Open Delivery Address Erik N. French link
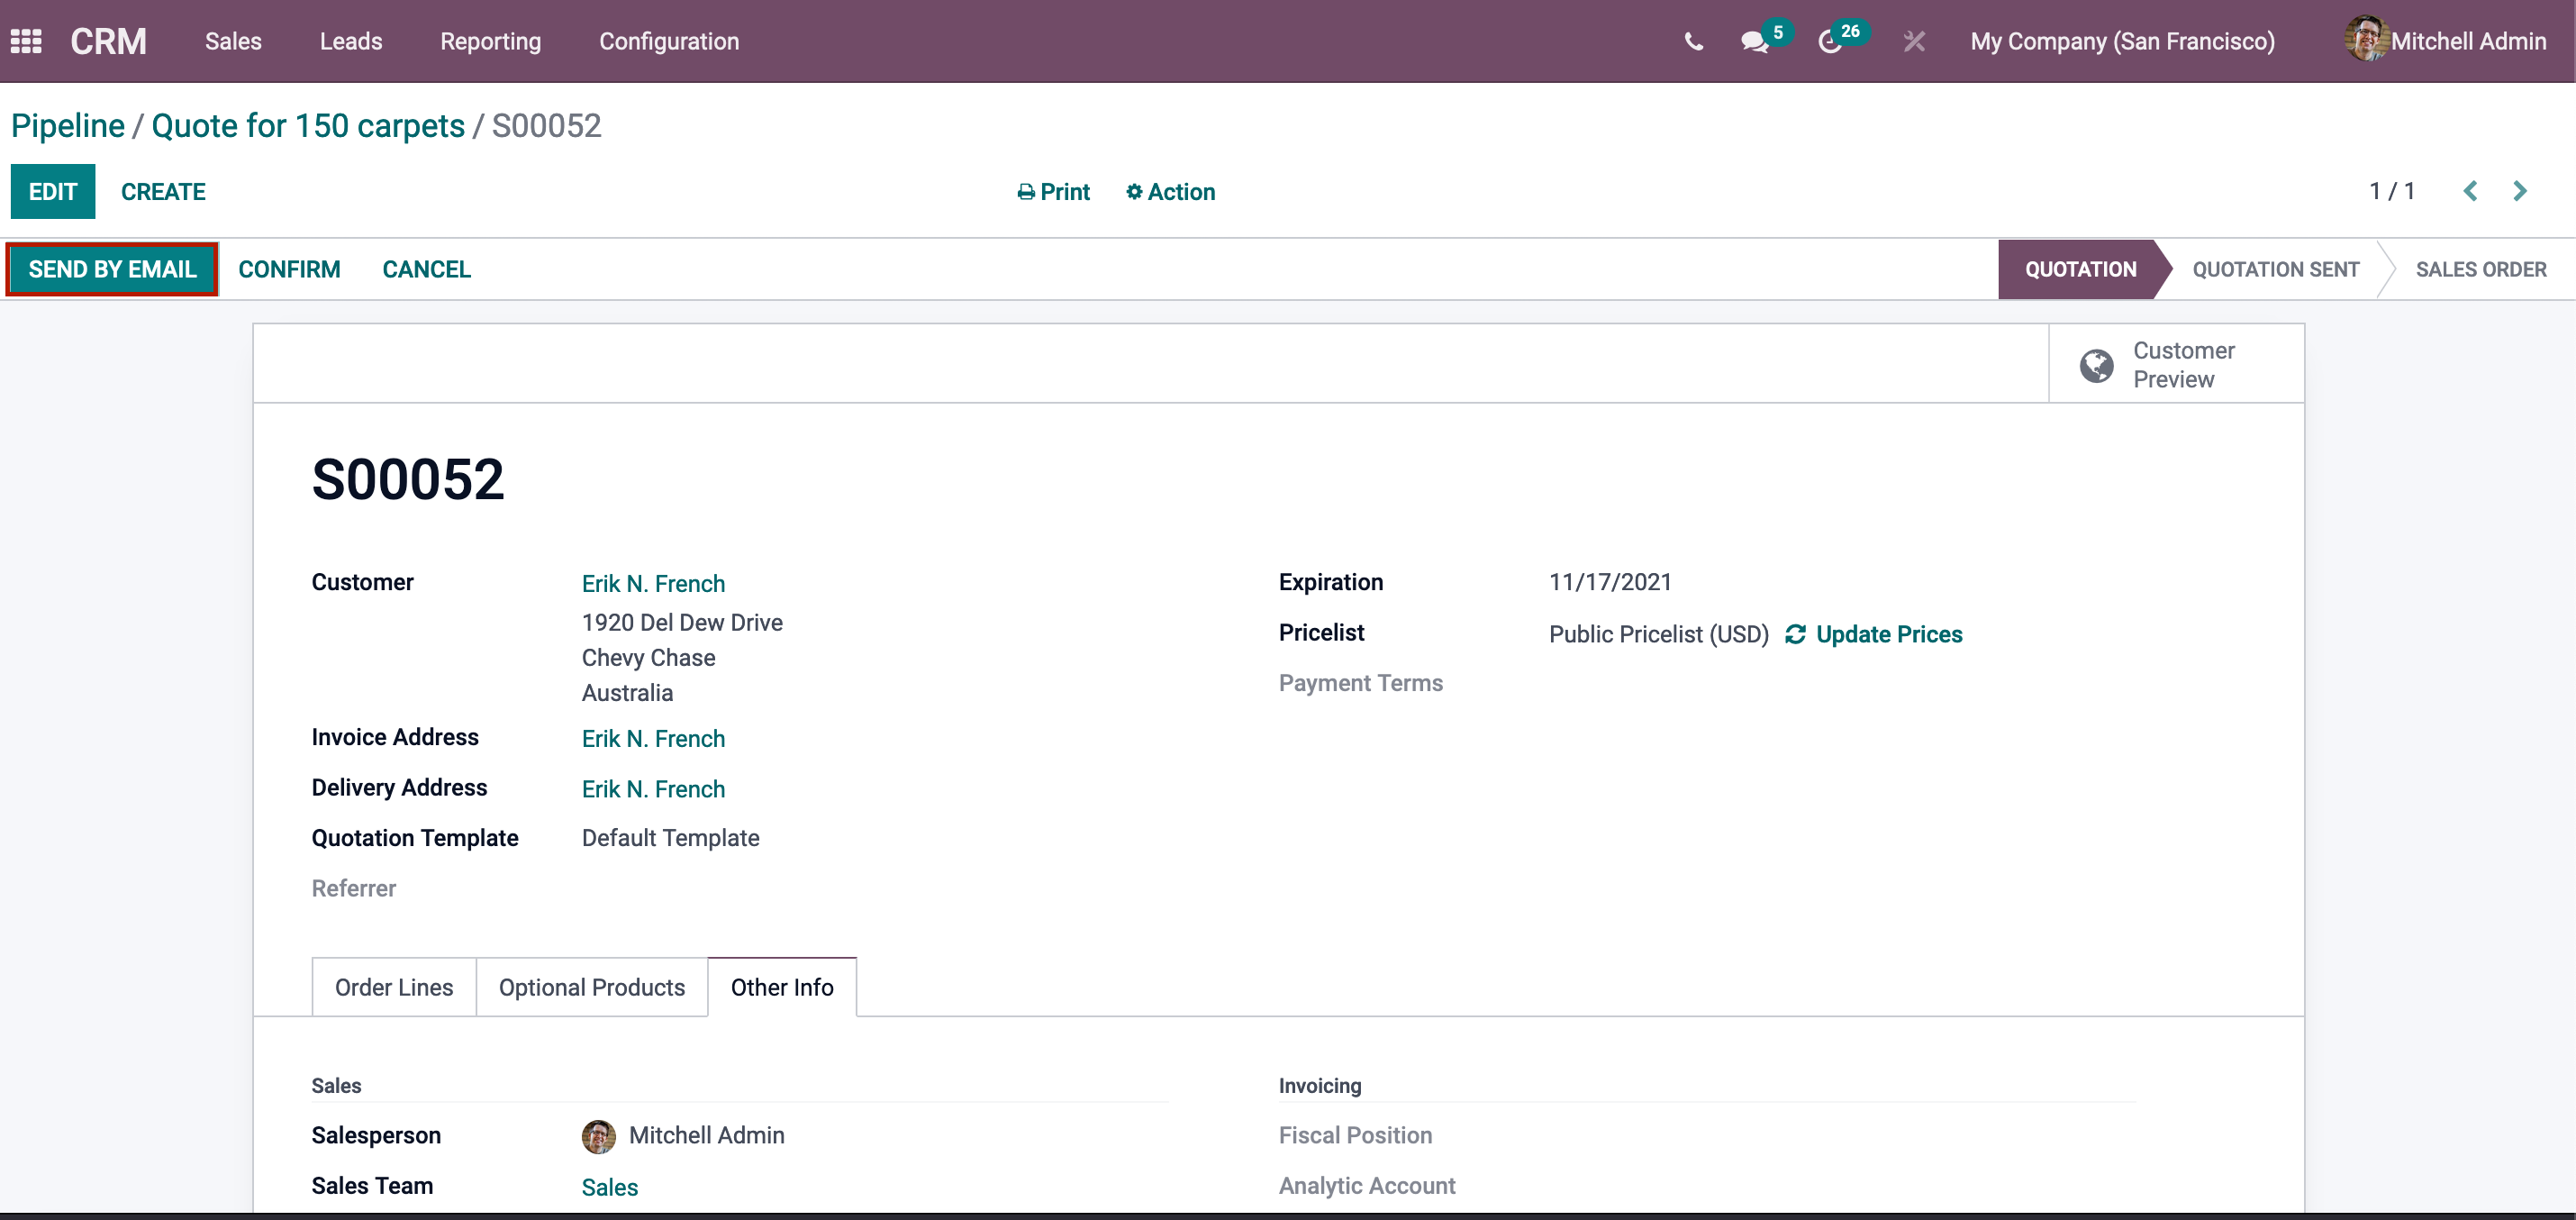 pos(653,789)
